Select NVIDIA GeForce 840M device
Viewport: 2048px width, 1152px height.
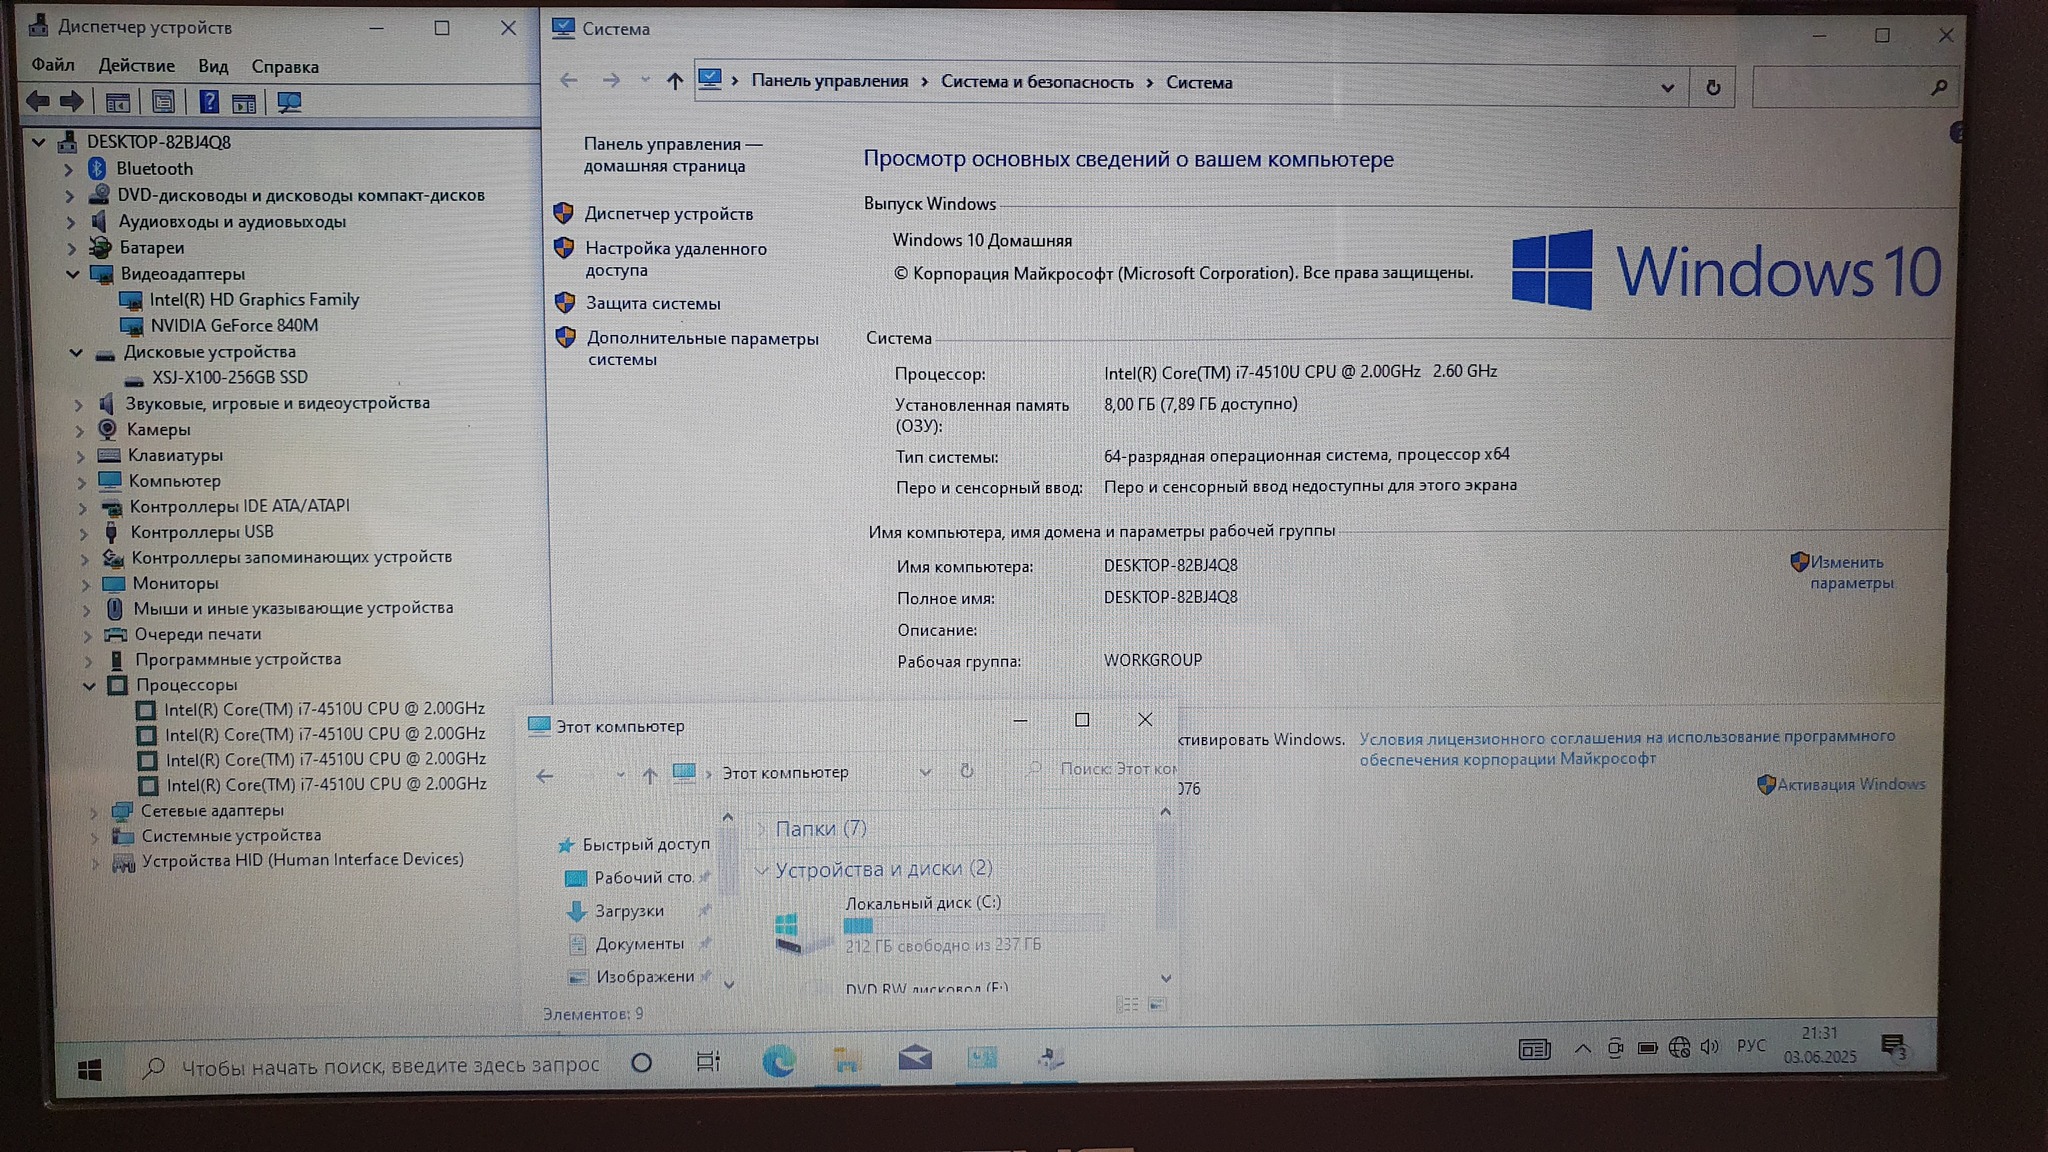[x=234, y=325]
